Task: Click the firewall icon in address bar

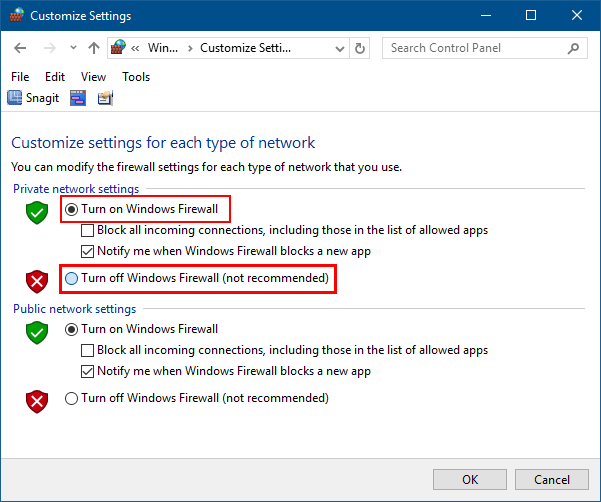Action: coord(119,48)
